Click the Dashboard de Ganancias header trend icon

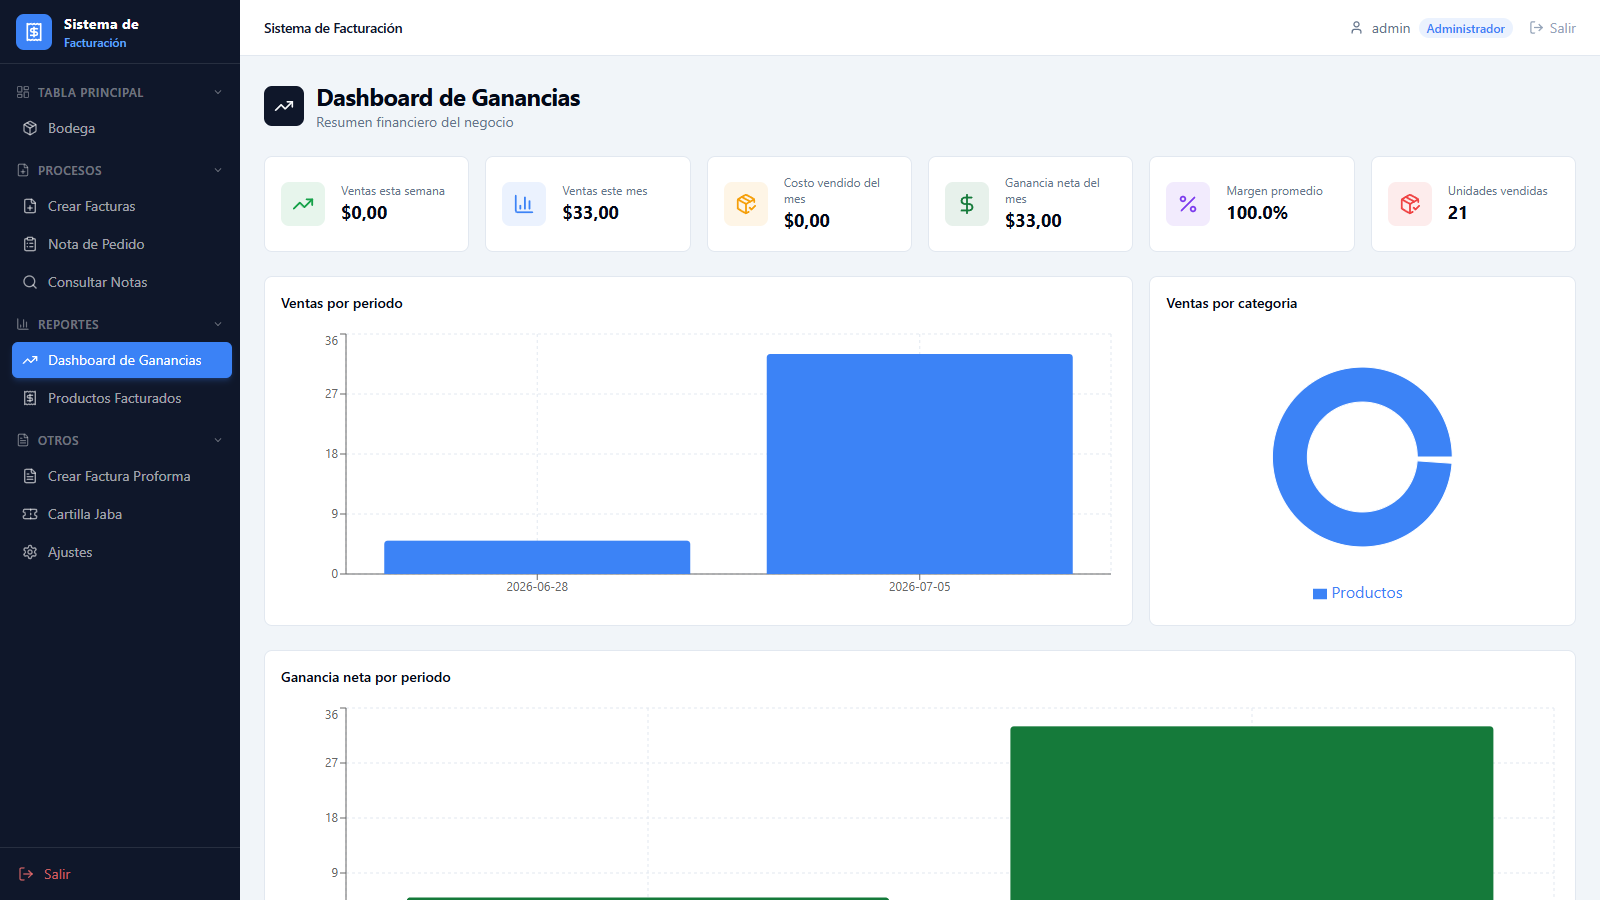(284, 106)
